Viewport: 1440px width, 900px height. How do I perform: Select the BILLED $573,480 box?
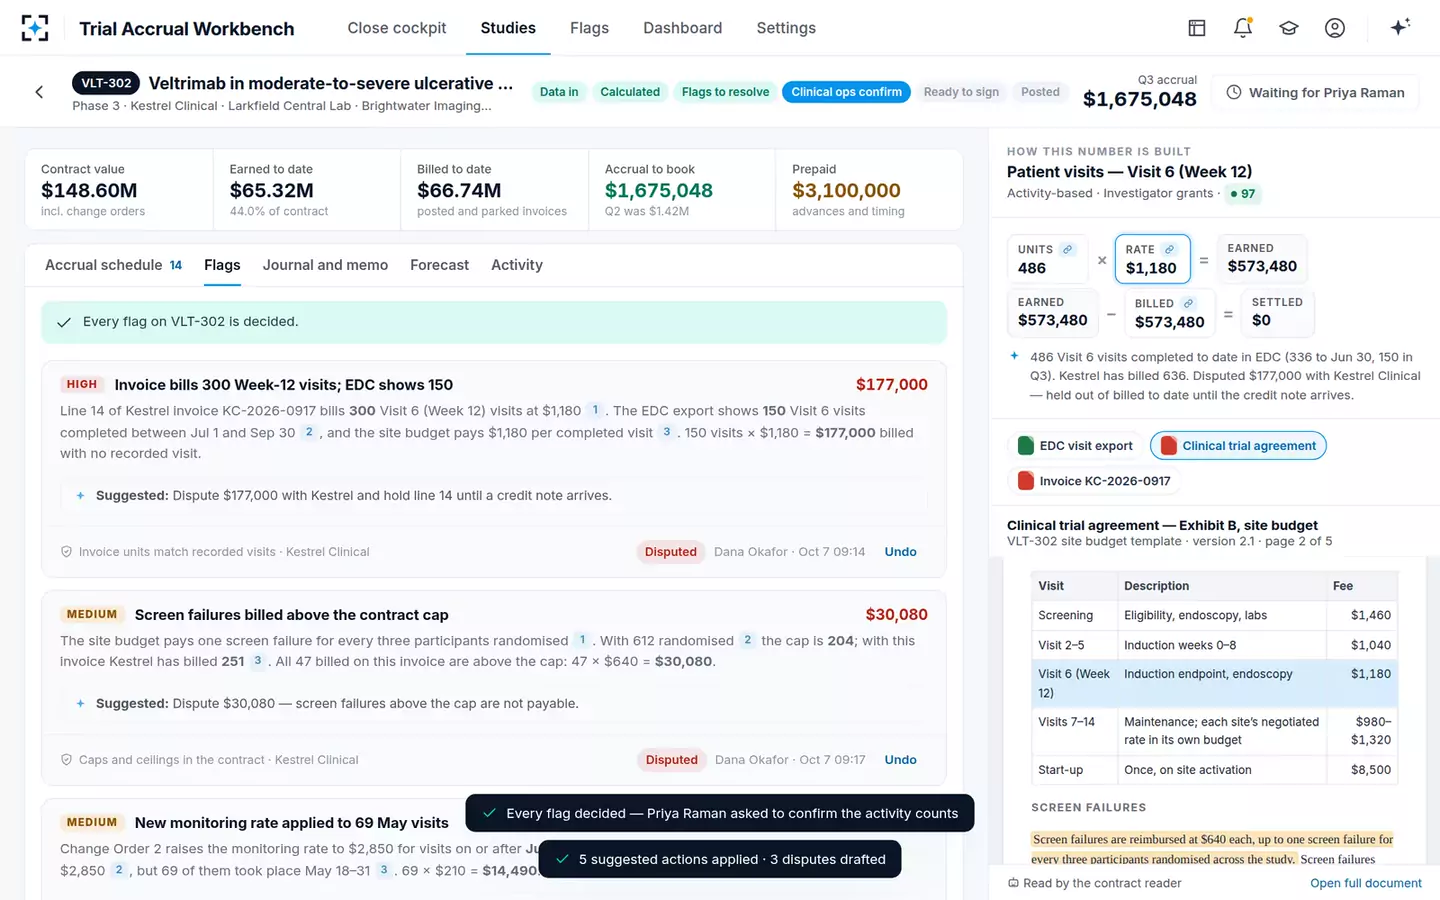pos(1169,313)
